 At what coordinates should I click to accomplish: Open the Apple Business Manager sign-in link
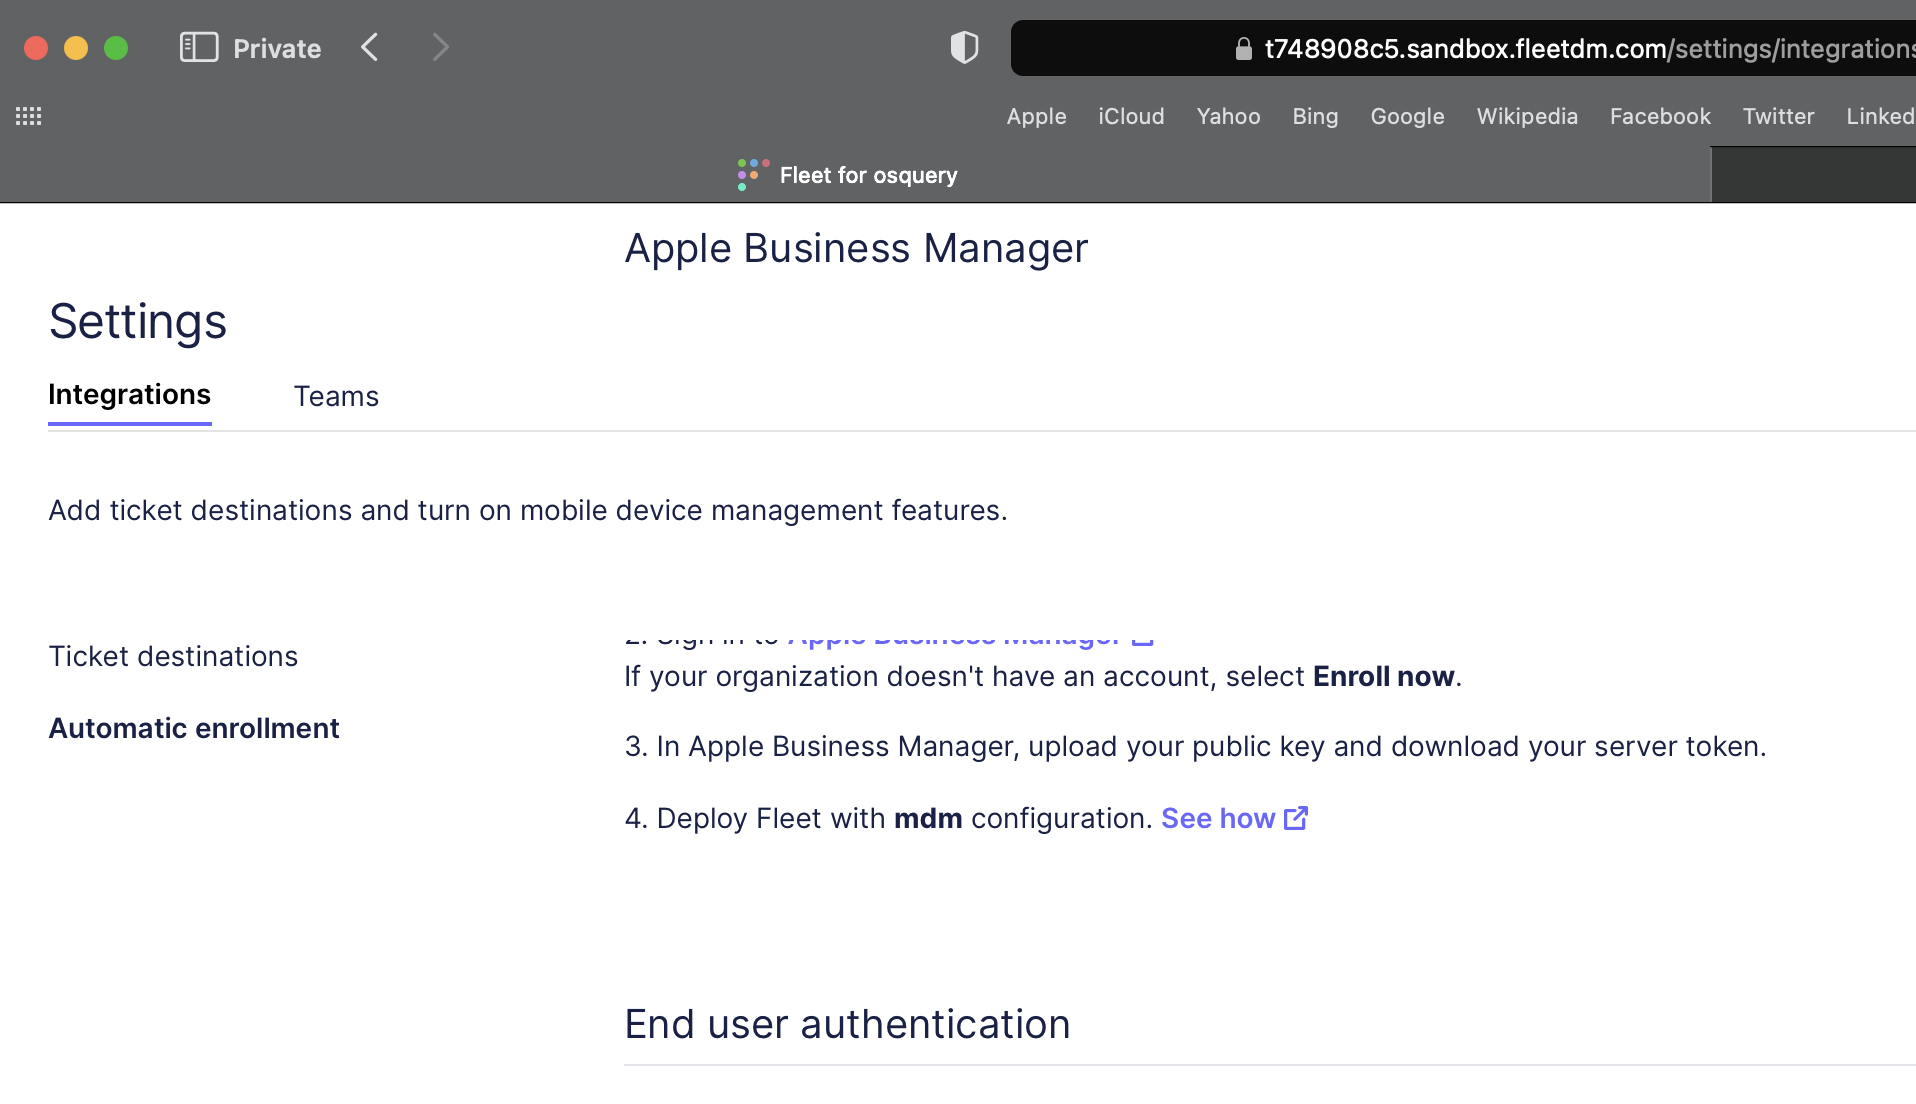952,635
